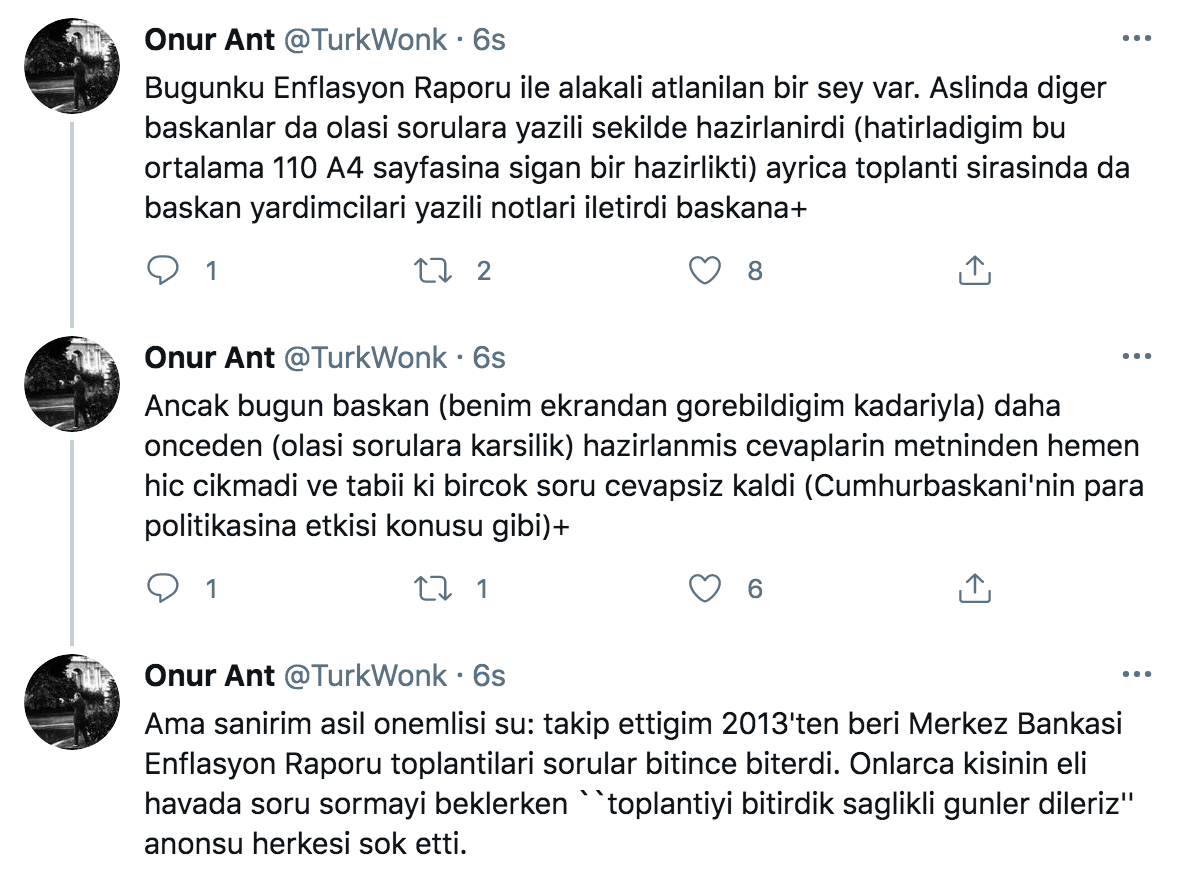The image size is (1188, 888).
Task: Click the Onur Ant name on third tweet
Action: [209, 676]
